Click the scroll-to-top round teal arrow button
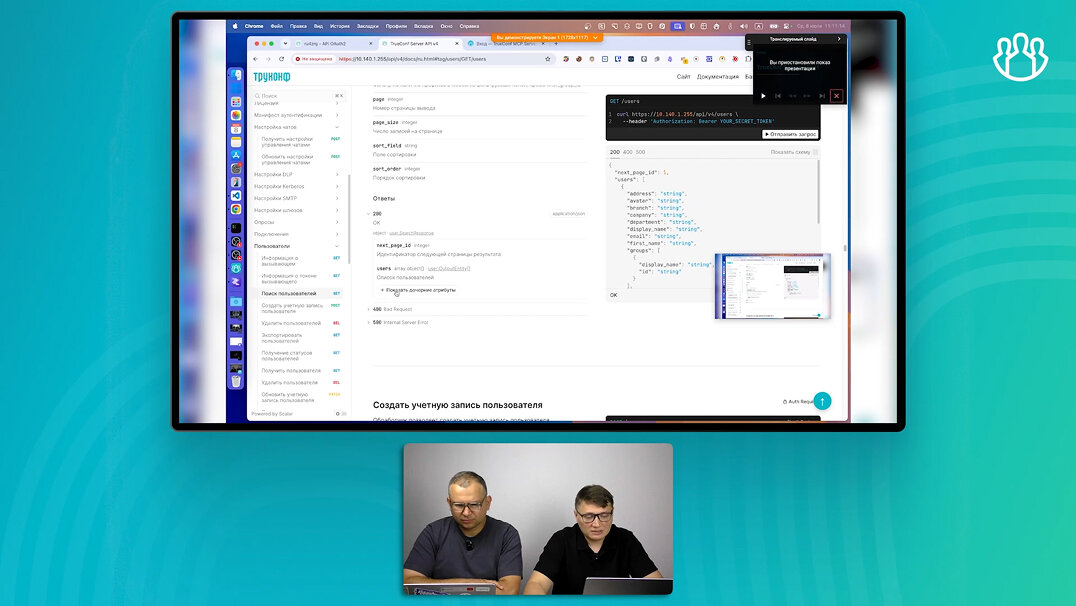Screen dimensions: 1076x606 (x=822, y=401)
